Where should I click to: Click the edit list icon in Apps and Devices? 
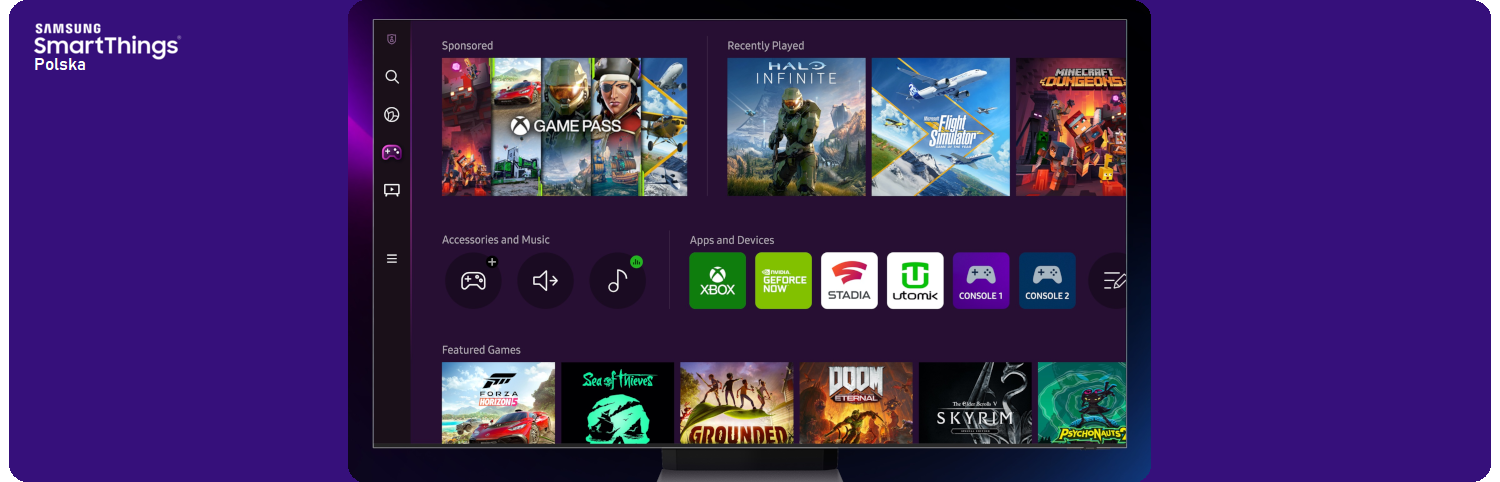pos(1110,281)
